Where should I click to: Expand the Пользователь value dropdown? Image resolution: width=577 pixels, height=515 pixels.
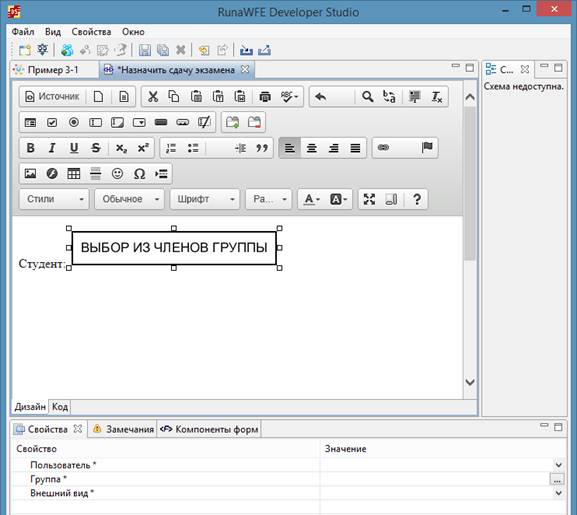[558, 465]
